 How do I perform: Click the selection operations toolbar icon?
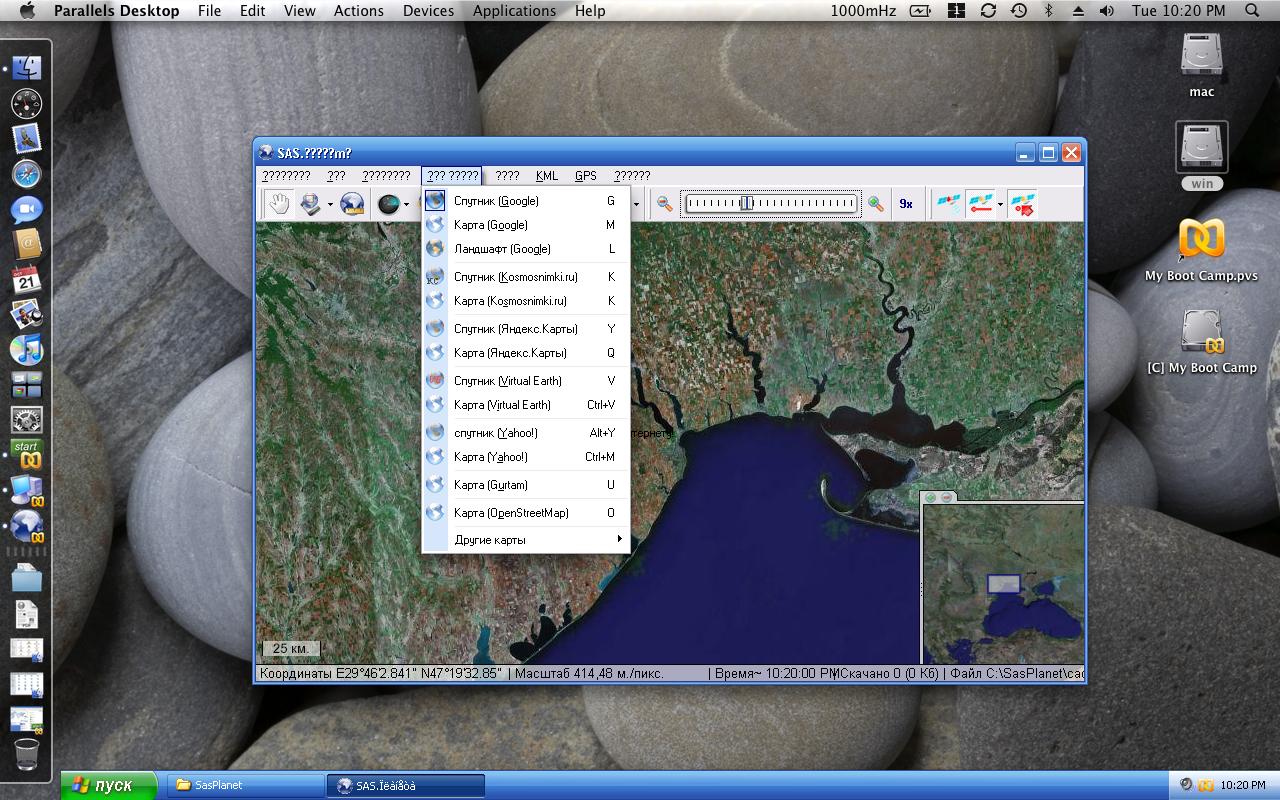pos(311,204)
